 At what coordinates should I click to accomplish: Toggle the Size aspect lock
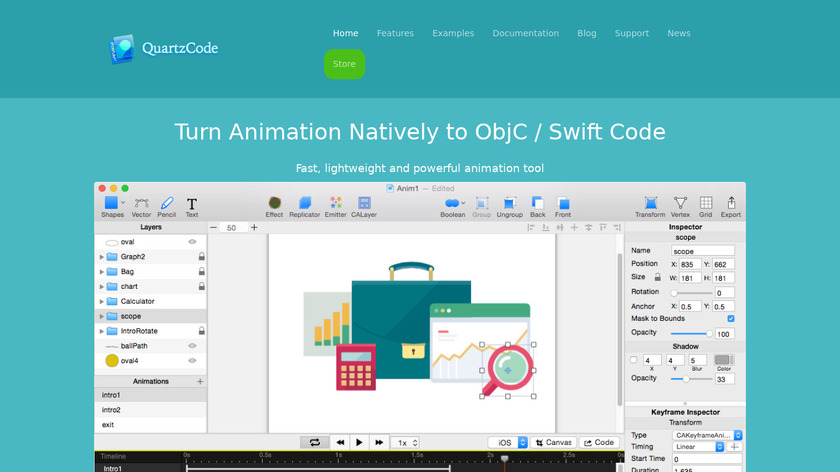pyautogui.click(x=657, y=278)
